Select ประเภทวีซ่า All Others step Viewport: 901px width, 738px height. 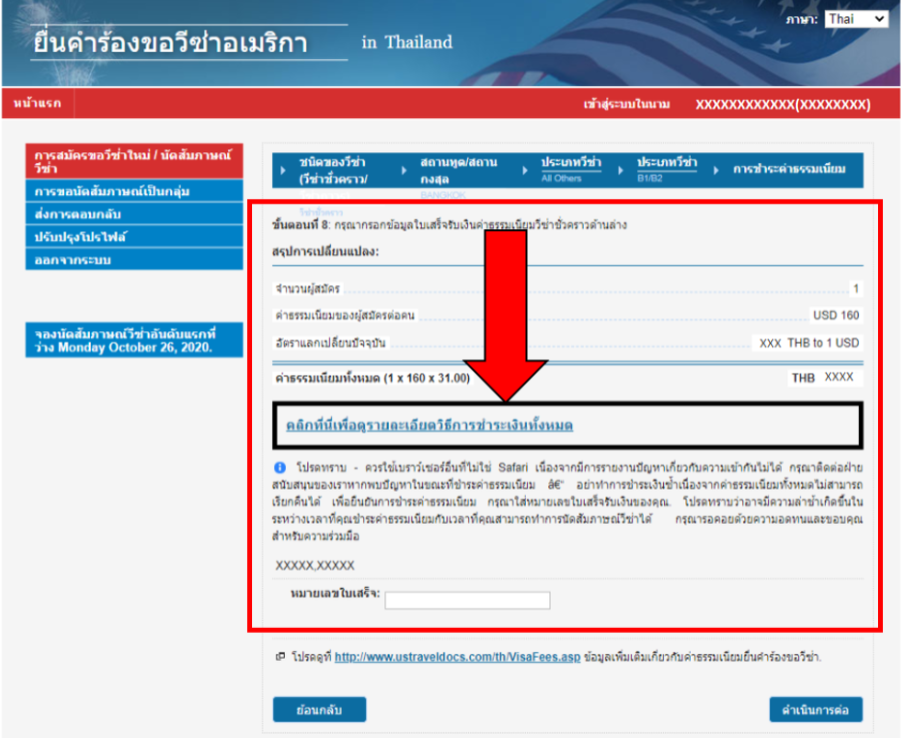(571, 169)
